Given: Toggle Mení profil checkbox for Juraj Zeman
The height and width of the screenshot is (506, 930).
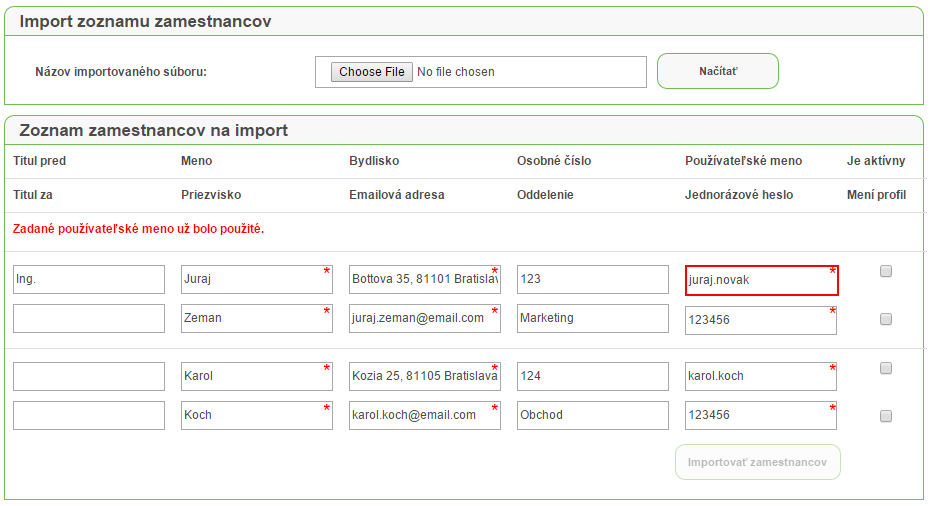Looking at the screenshot, I should tap(886, 319).
